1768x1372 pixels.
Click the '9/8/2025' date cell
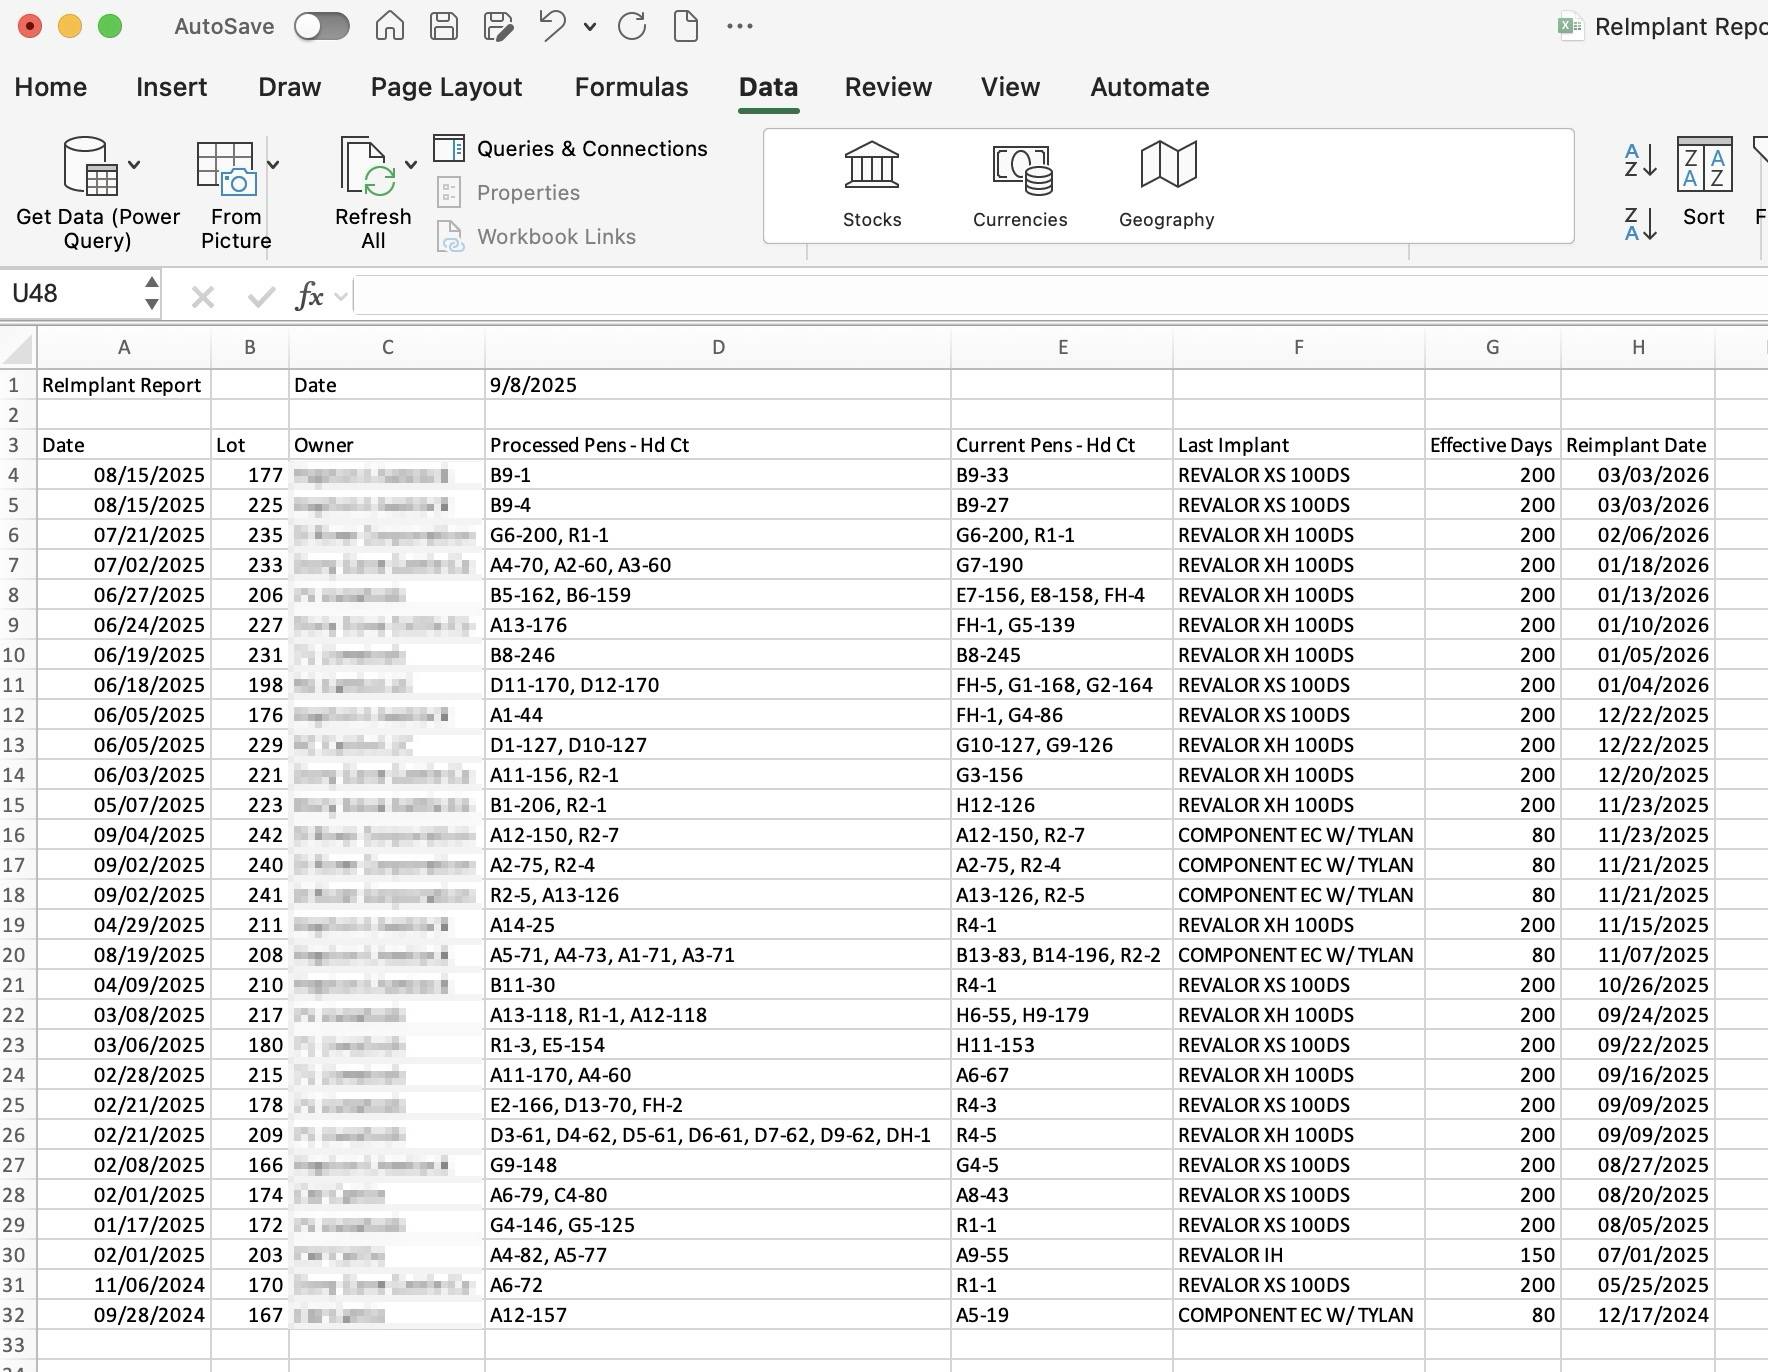pyautogui.click(x=718, y=385)
